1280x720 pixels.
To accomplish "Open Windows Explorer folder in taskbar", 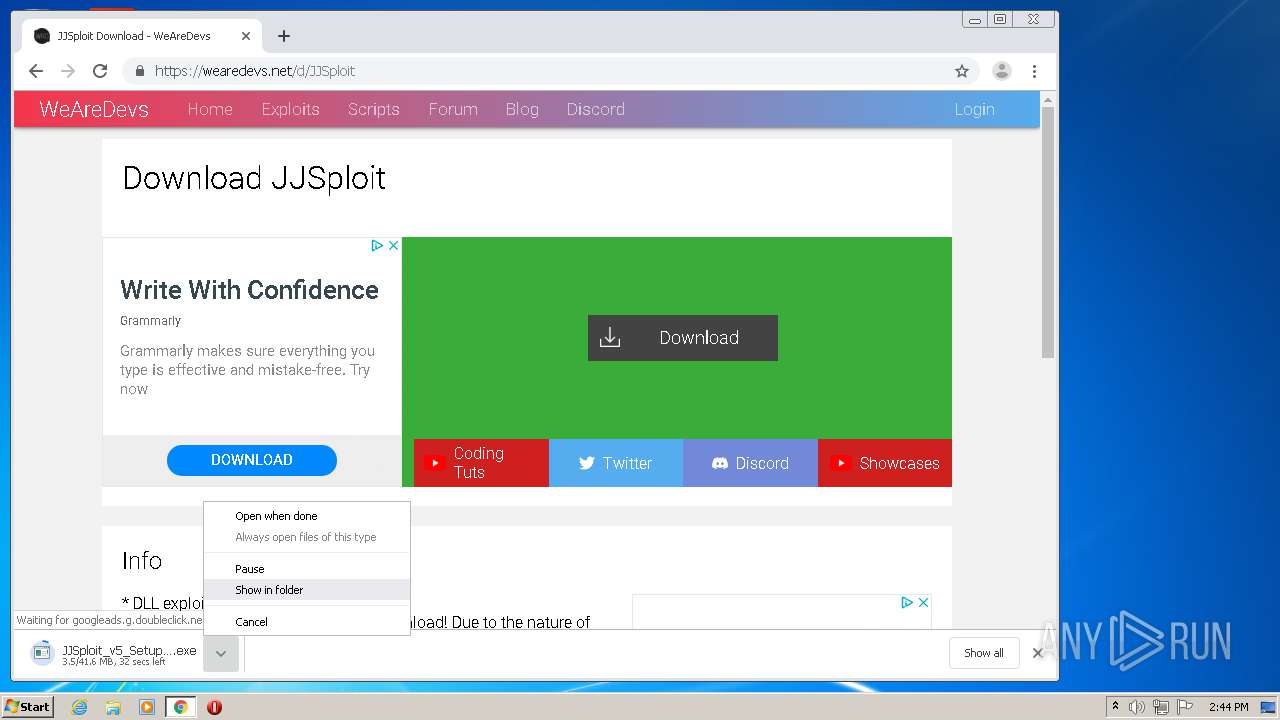I will point(113,707).
